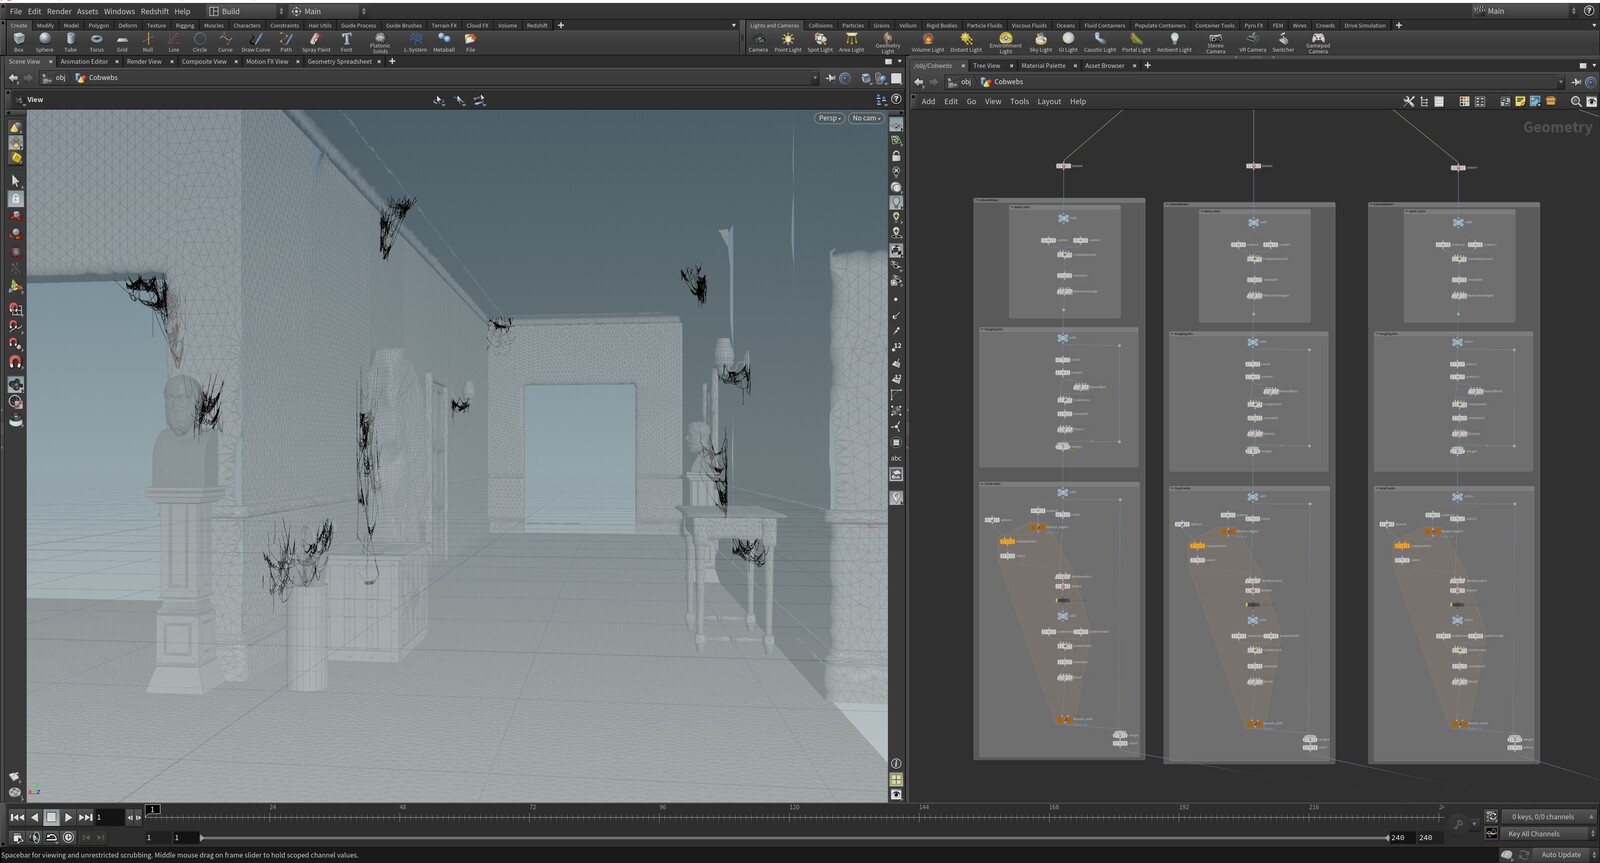This screenshot has height=863, width=1600.
Task: Select the Metaball shelf tool
Action: click(444, 41)
